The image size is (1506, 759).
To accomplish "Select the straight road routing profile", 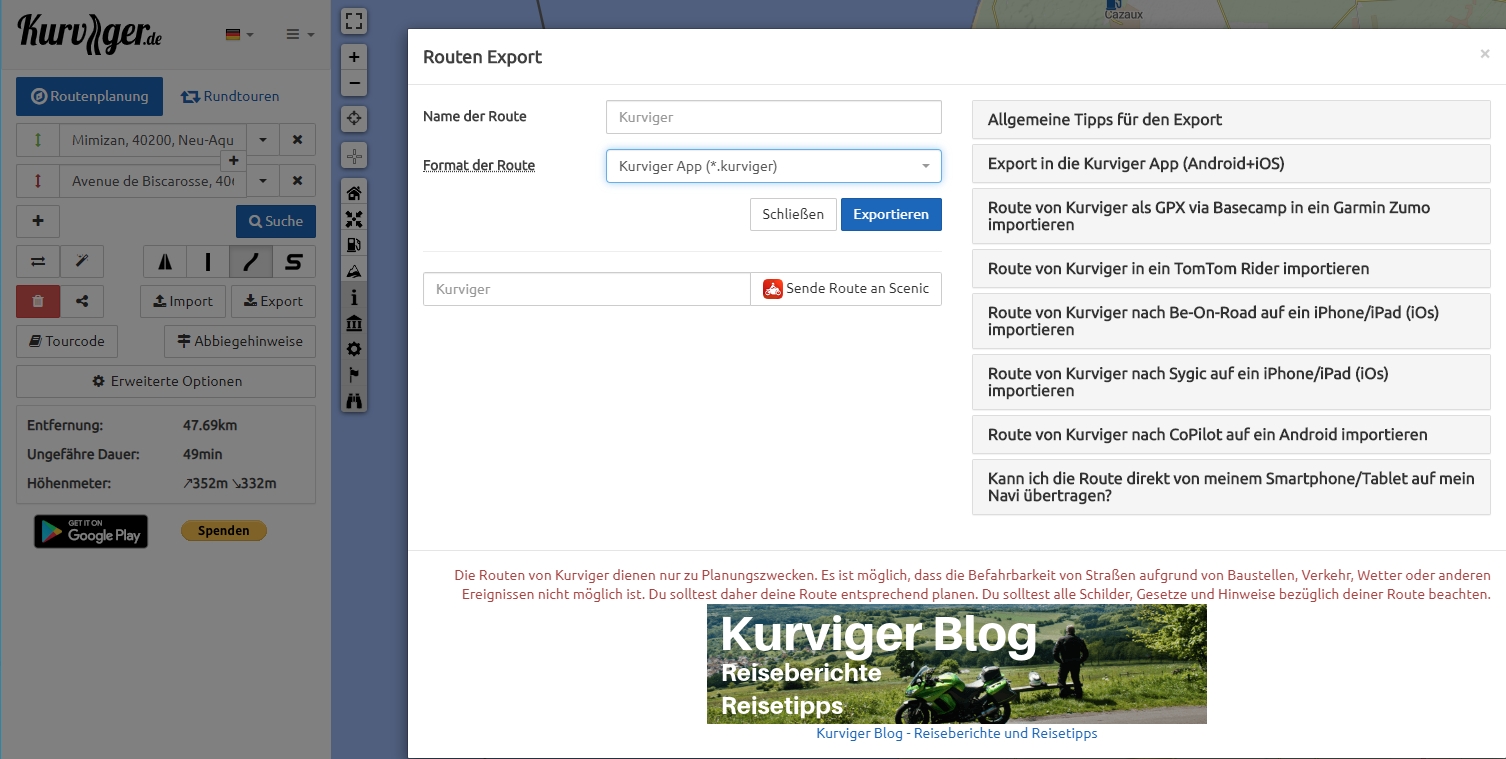I will tap(208, 261).
